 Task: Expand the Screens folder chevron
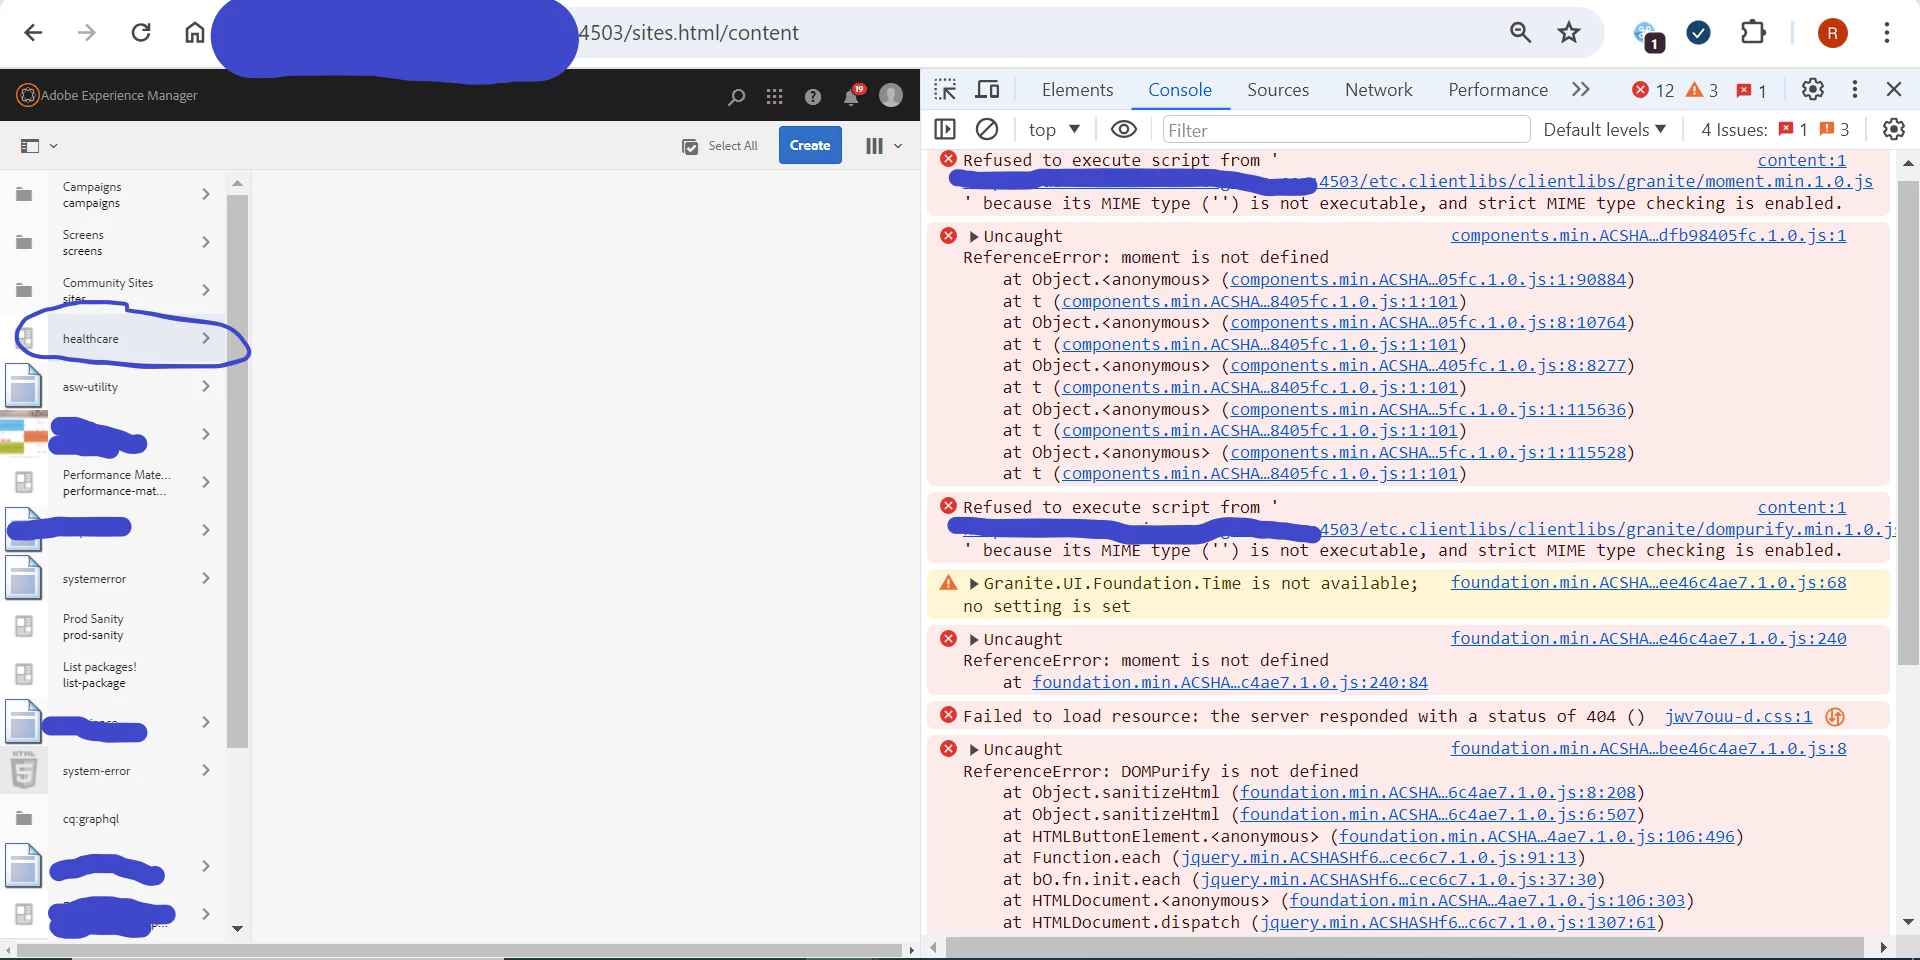(x=206, y=242)
